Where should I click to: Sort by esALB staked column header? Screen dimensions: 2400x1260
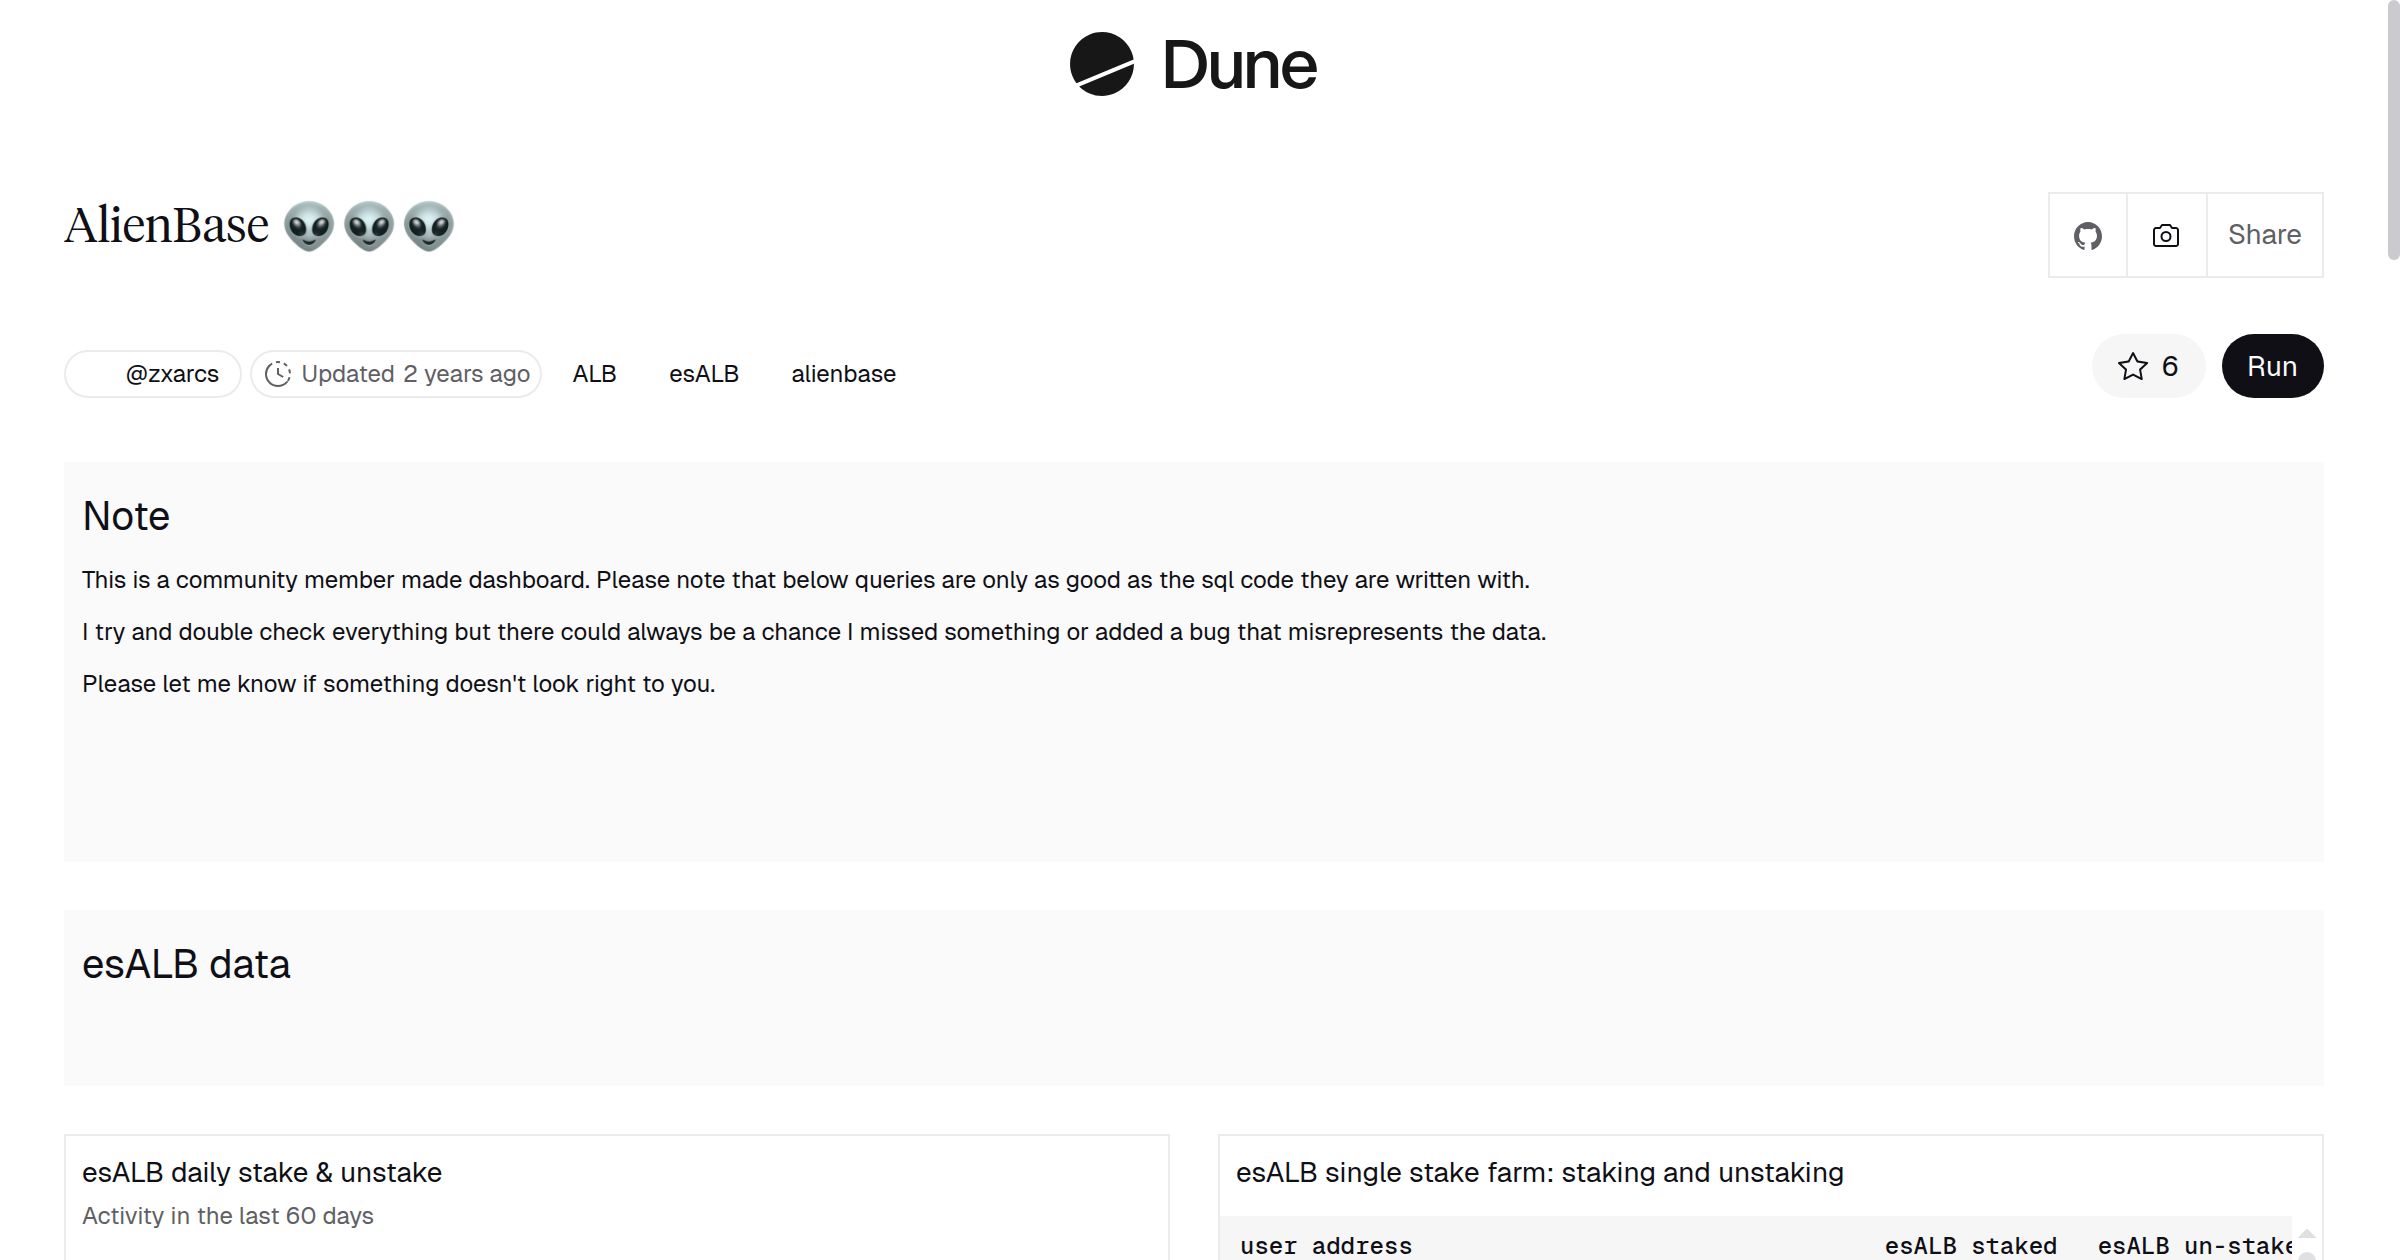pyautogui.click(x=1970, y=1246)
